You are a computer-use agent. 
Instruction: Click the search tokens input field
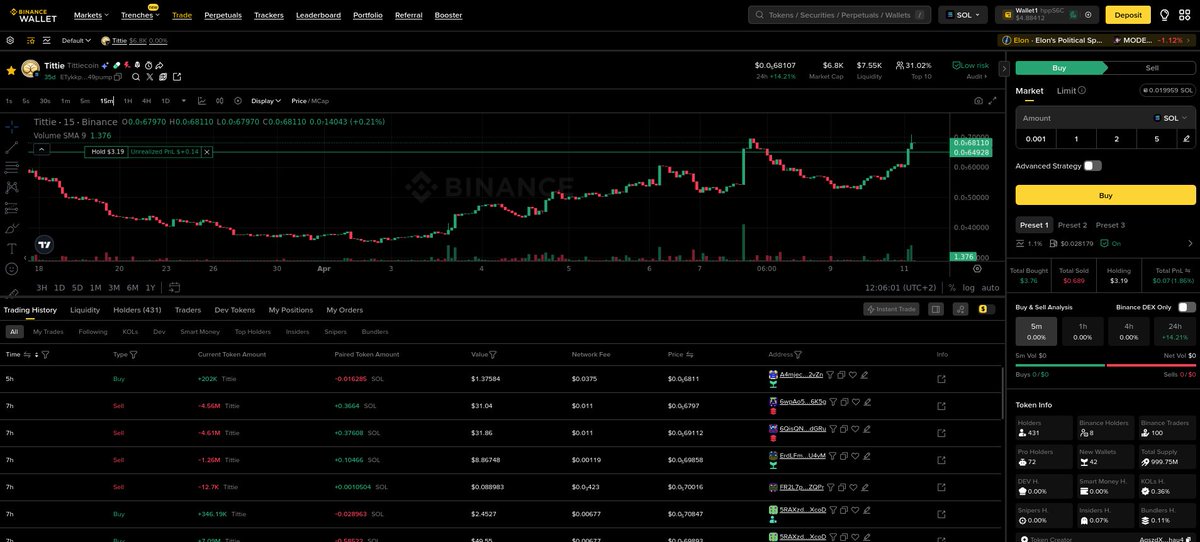click(840, 15)
